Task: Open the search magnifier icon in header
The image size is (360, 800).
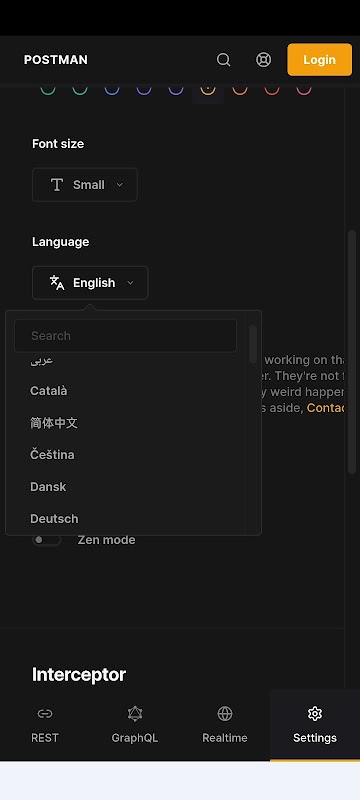Action: point(223,60)
